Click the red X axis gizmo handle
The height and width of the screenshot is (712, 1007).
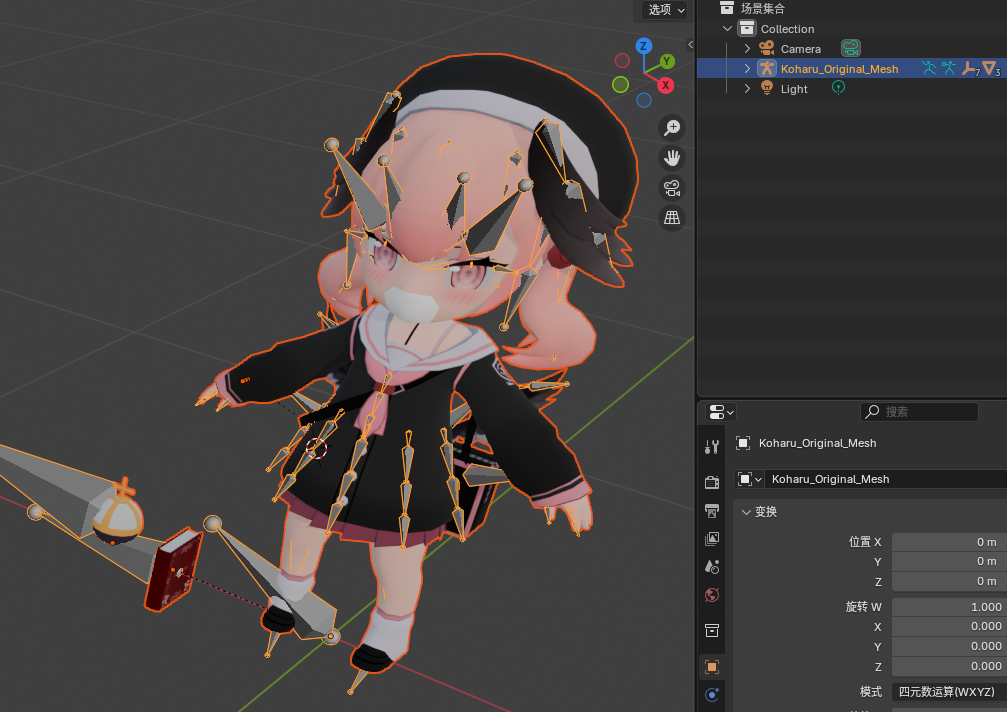[666, 85]
